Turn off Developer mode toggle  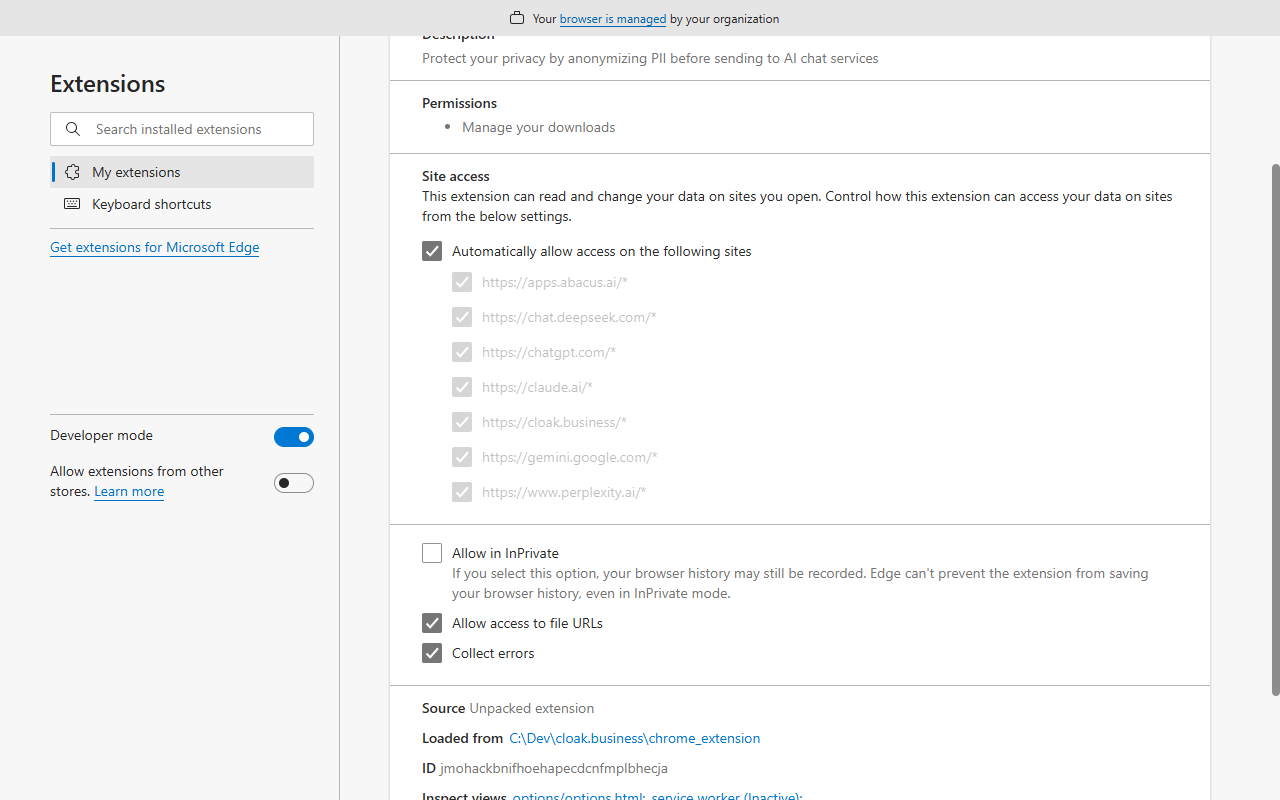click(293, 437)
